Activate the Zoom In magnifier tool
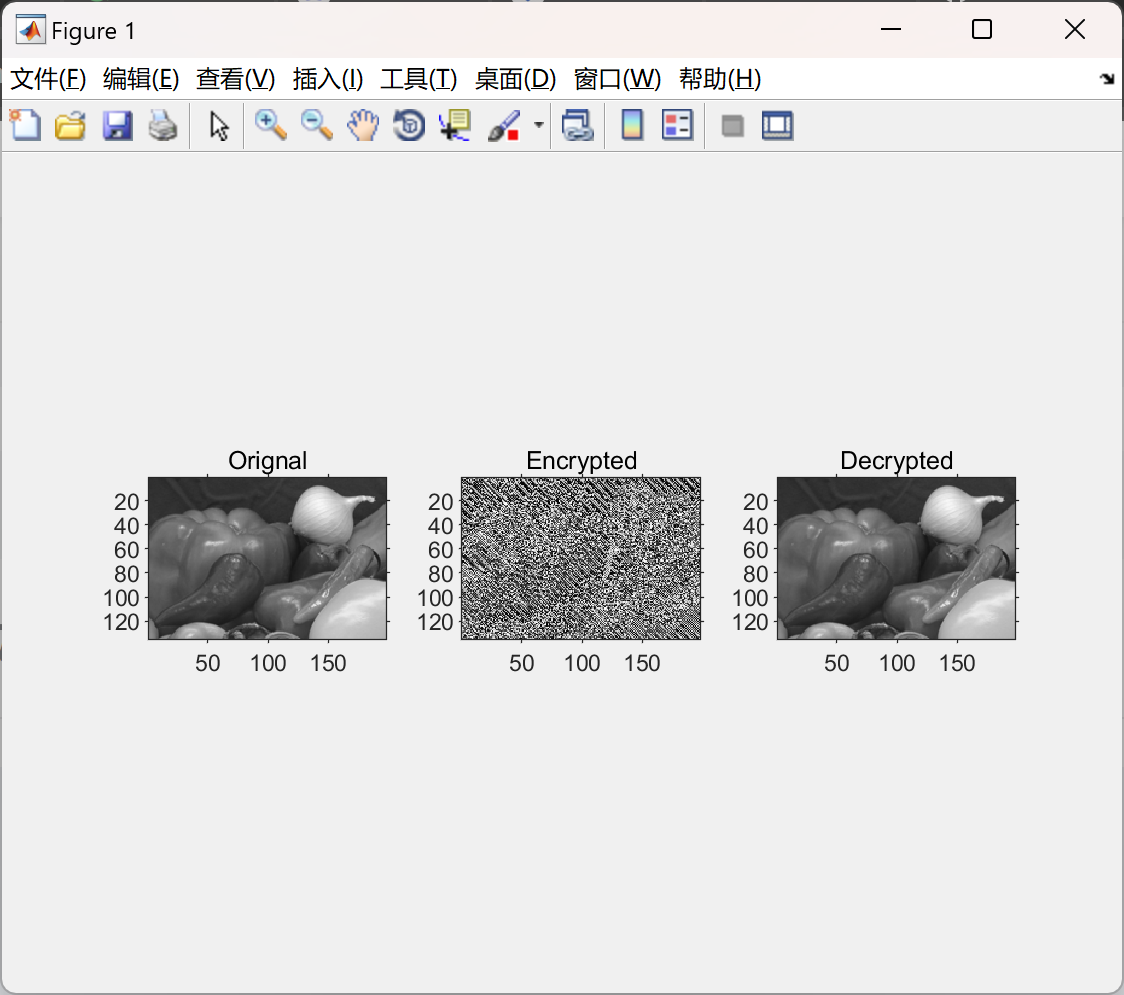Screen dimensions: 1124x995 coord(270,125)
